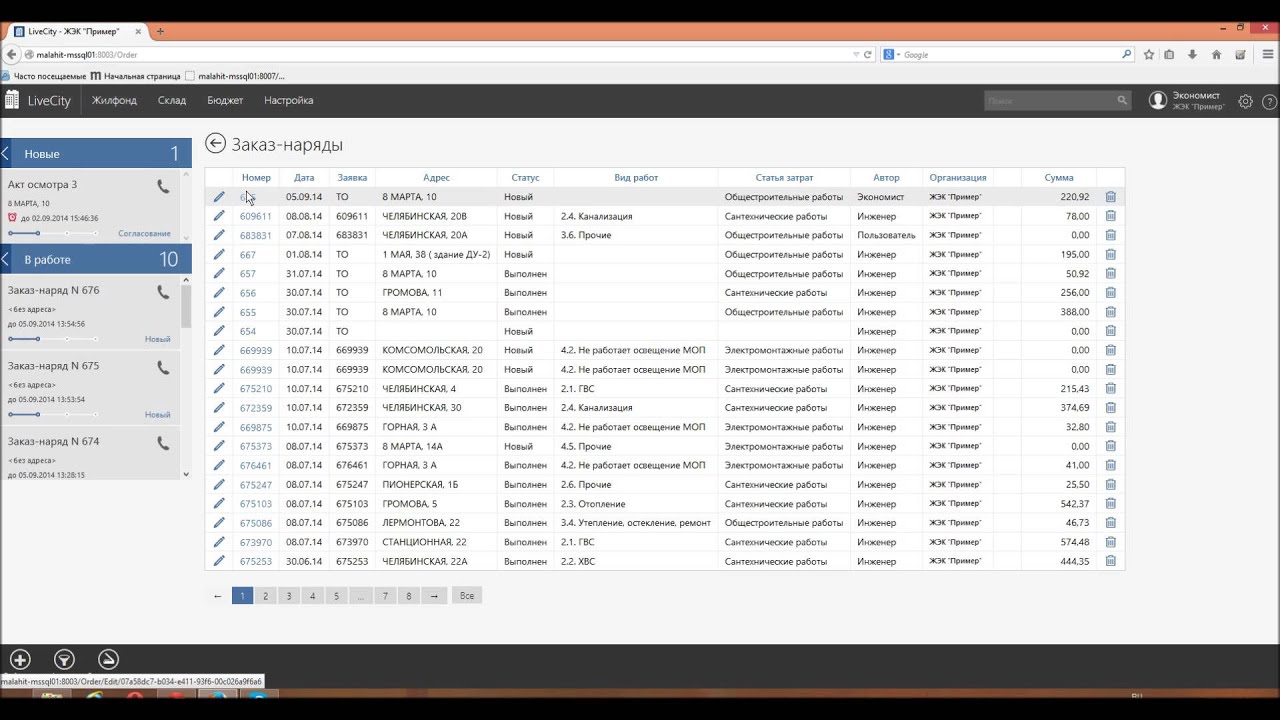Open the Firefox hamburger menu

pos(1269,54)
